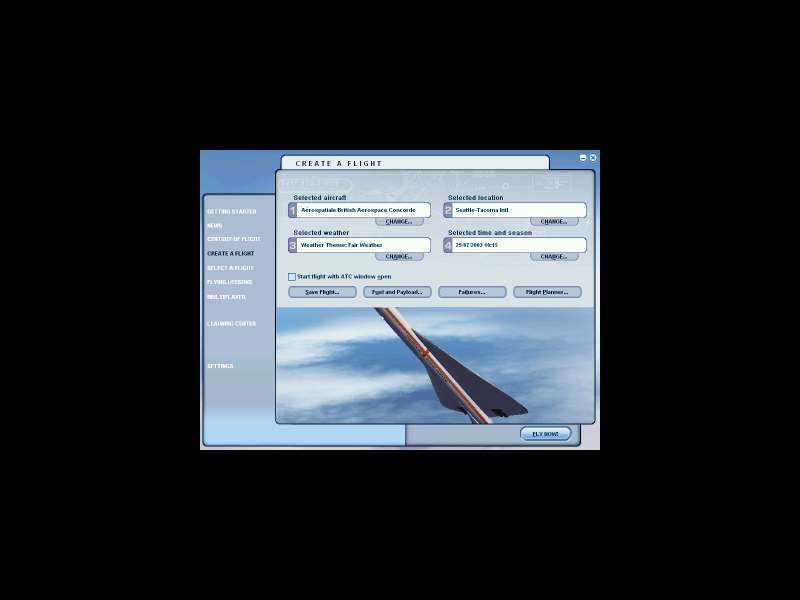Select Multiplayer in the left menu
This screenshot has height=600, width=800.
tap(225, 297)
